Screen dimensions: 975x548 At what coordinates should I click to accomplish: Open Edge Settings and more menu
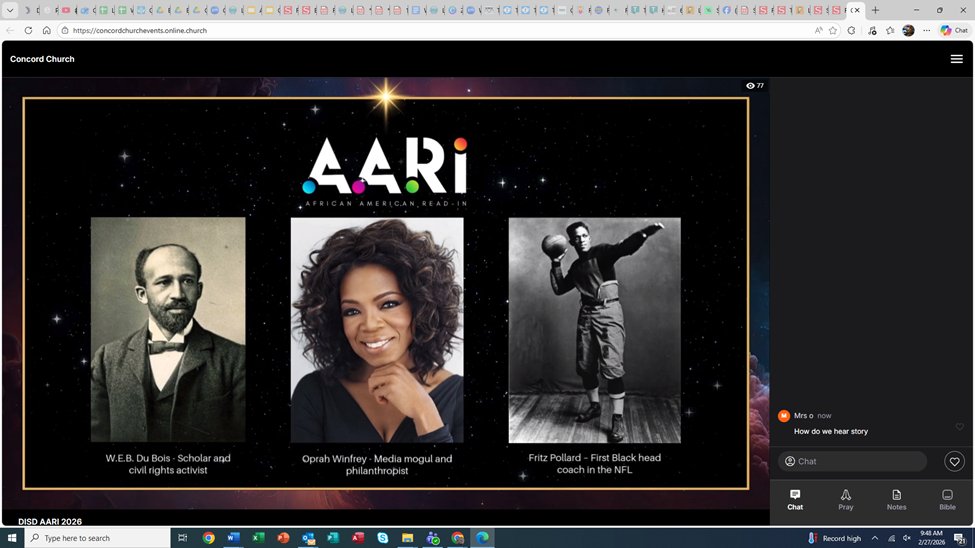tap(926, 30)
